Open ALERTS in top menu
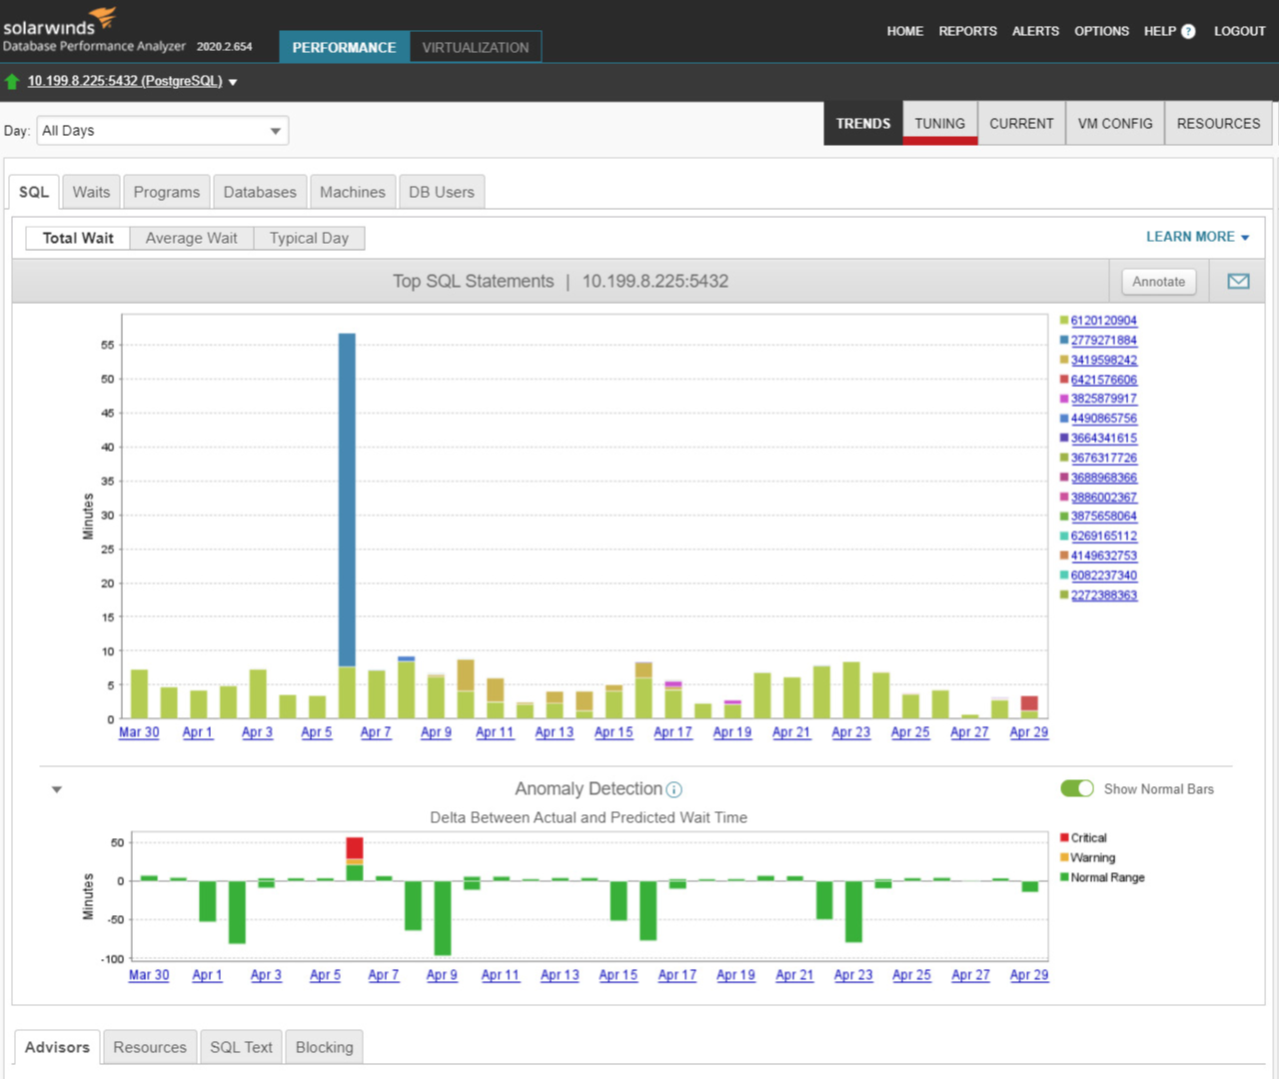 [x=1035, y=31]
